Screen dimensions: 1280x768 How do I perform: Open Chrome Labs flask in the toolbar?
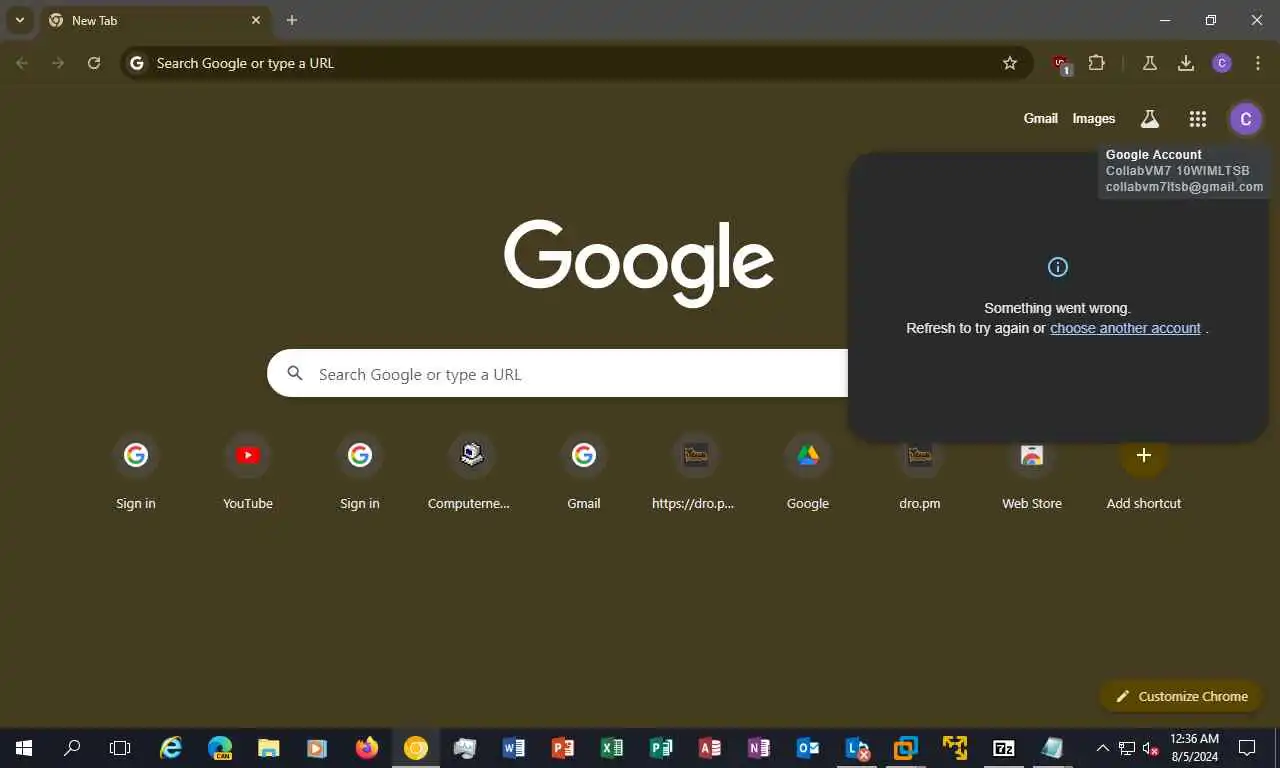click(x=1150, y=63)
